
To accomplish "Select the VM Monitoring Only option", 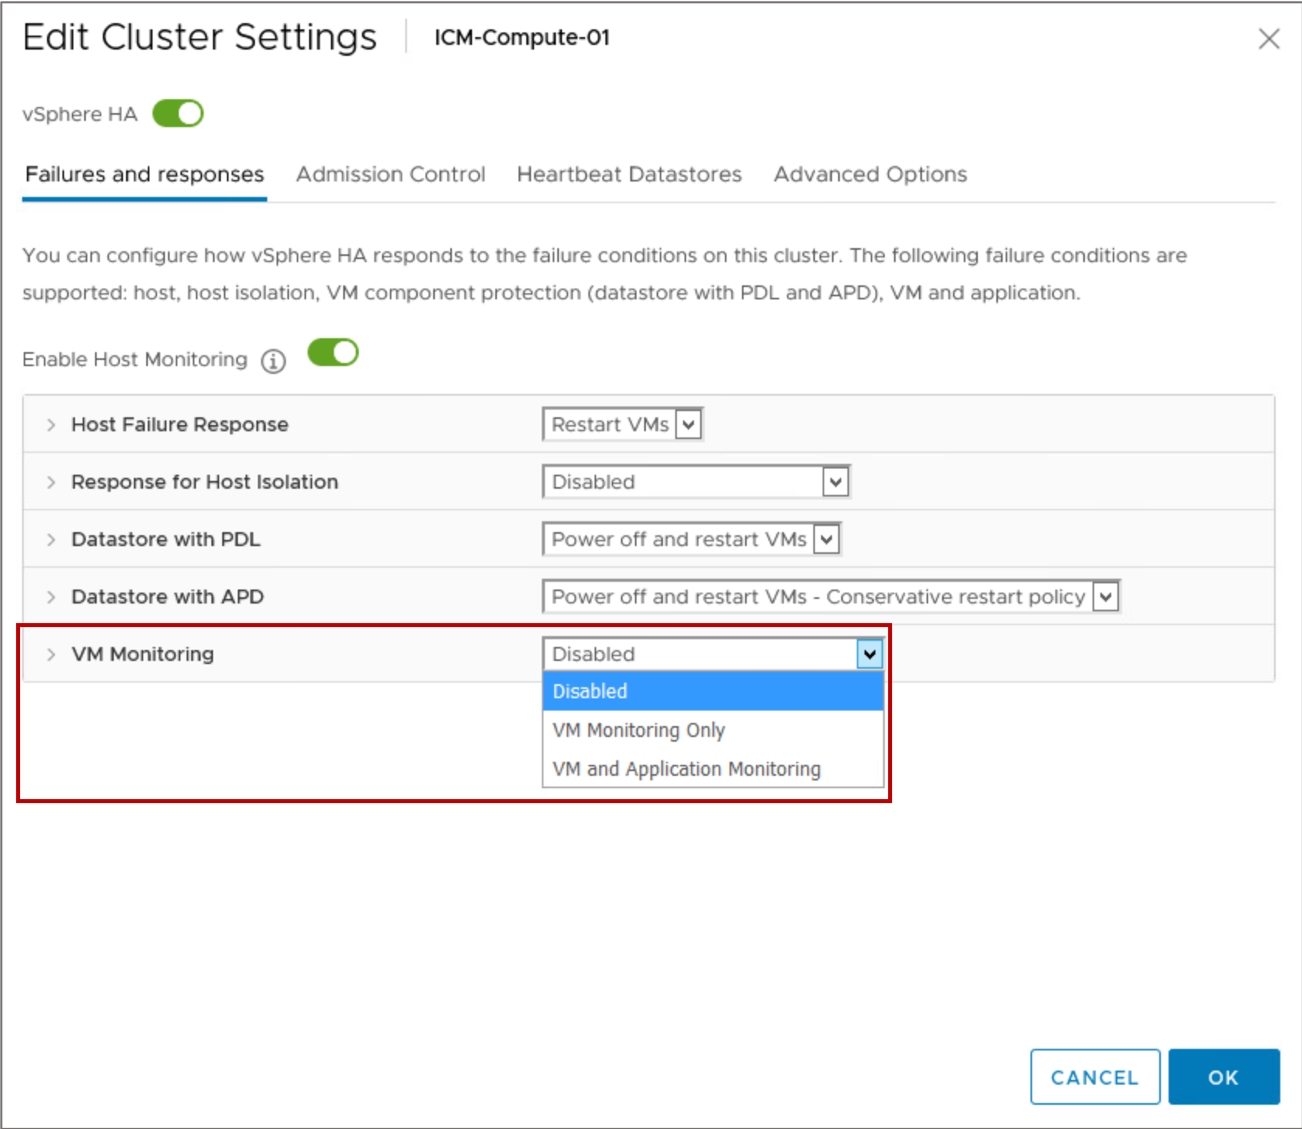I will [x=713, y=730].
